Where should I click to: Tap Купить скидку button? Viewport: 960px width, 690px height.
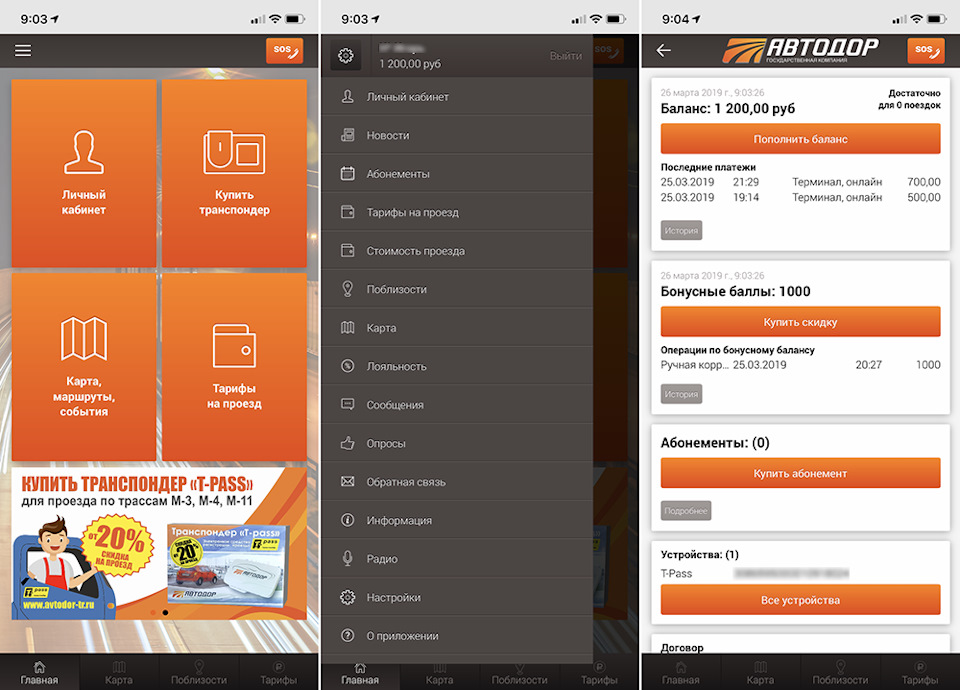click(x=800, y=322)
